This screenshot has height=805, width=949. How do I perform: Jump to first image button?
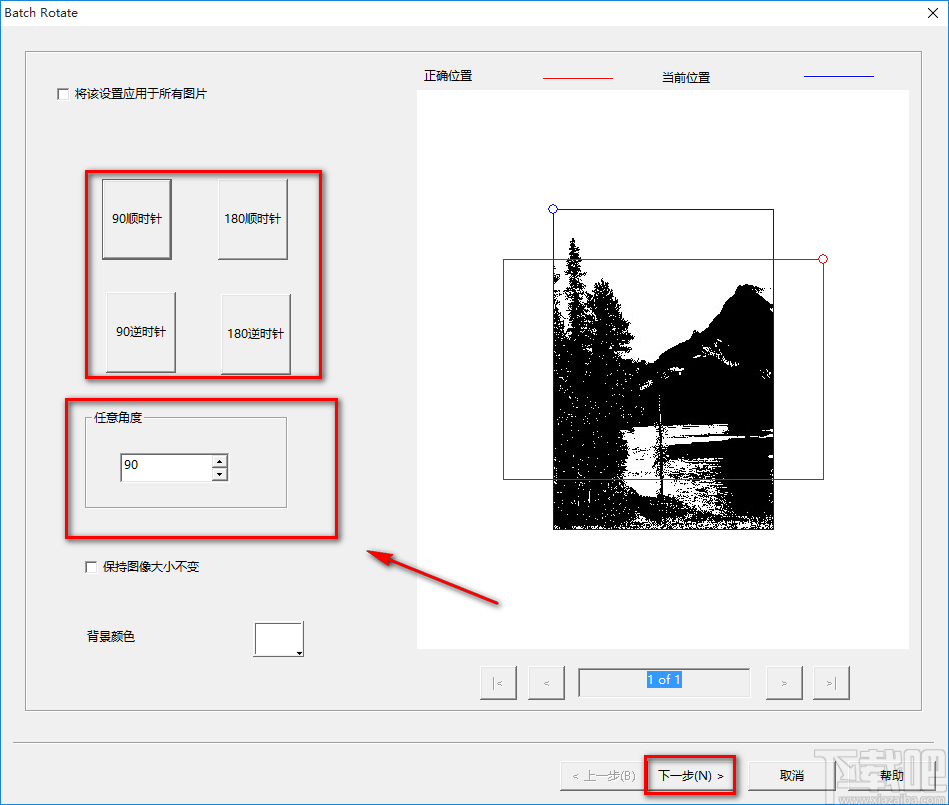tap(498, 683)
